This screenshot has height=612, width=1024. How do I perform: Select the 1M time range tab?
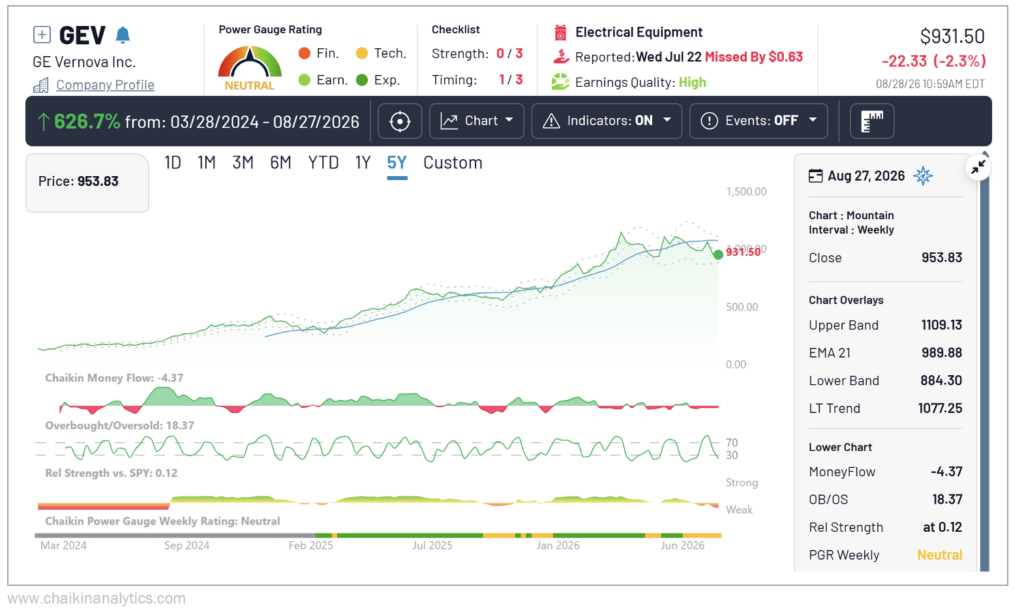pyautogui.click(x=206, y=163)
